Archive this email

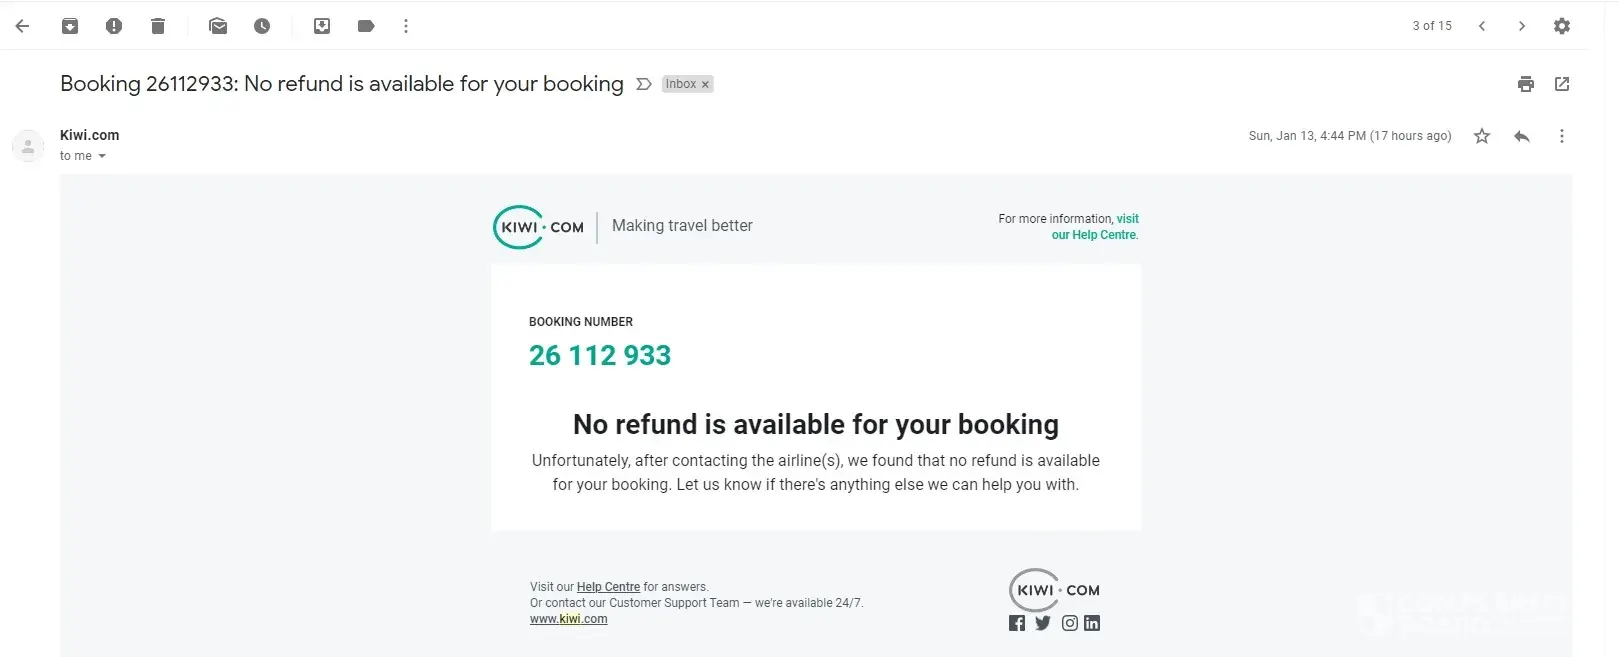coord(70,26)
